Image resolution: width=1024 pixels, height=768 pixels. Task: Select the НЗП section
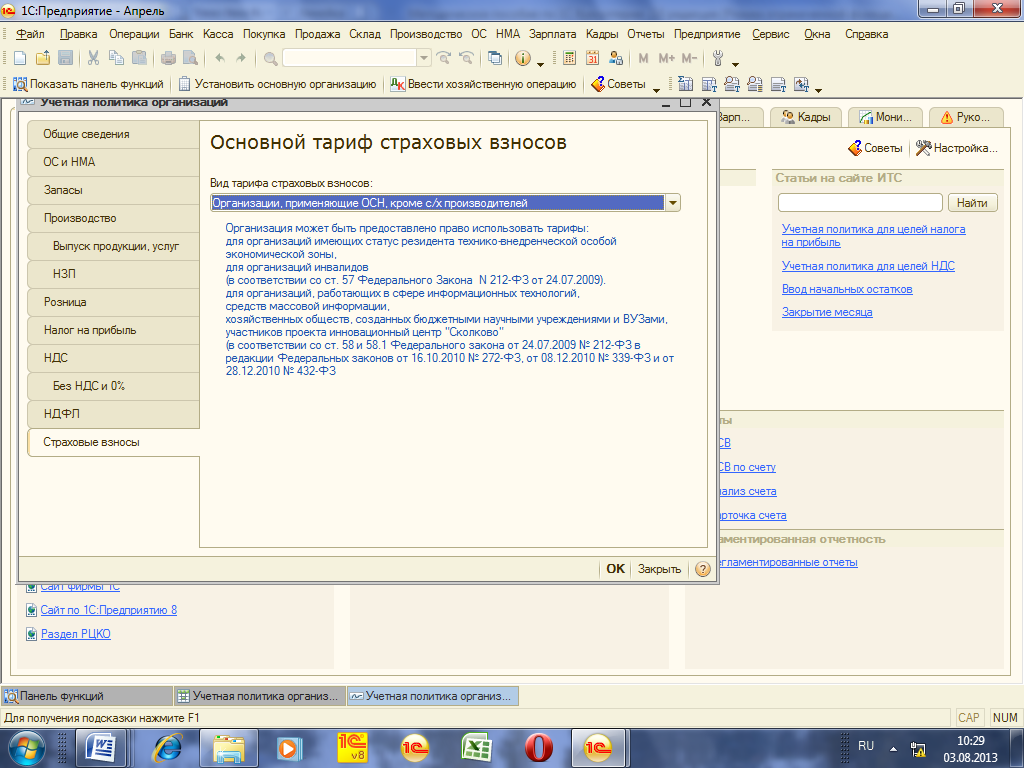pyautogui.click(x=113, y=274)
